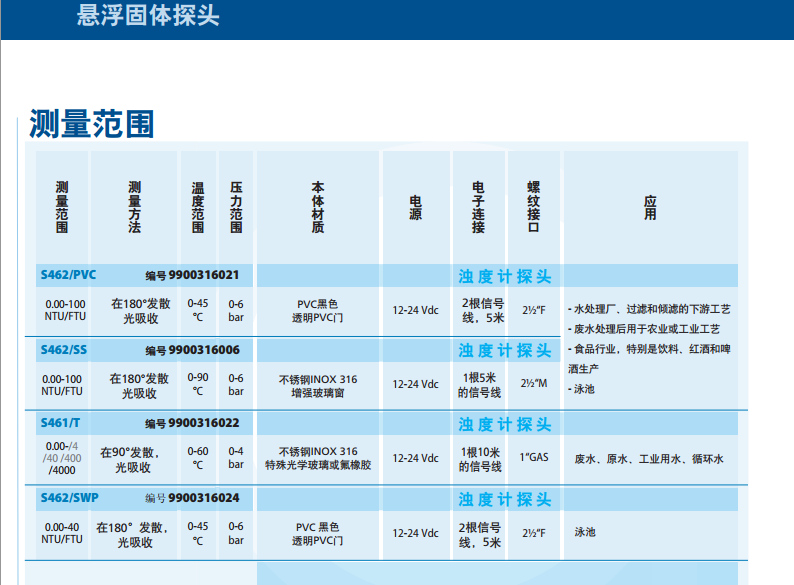Viewport: 794px width, 585px height.
Task: Click the S462/SWP model name
Action: [70, 497]
